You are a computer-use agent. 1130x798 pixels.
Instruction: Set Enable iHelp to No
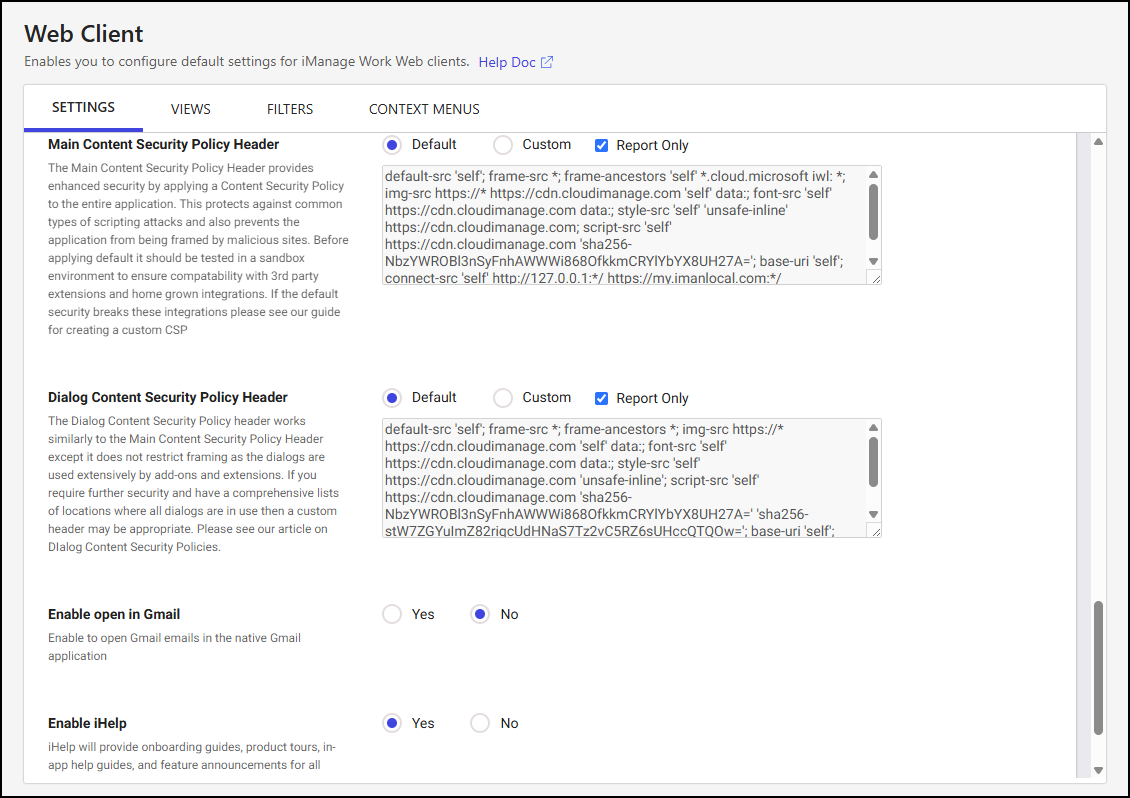click(480, 723)
